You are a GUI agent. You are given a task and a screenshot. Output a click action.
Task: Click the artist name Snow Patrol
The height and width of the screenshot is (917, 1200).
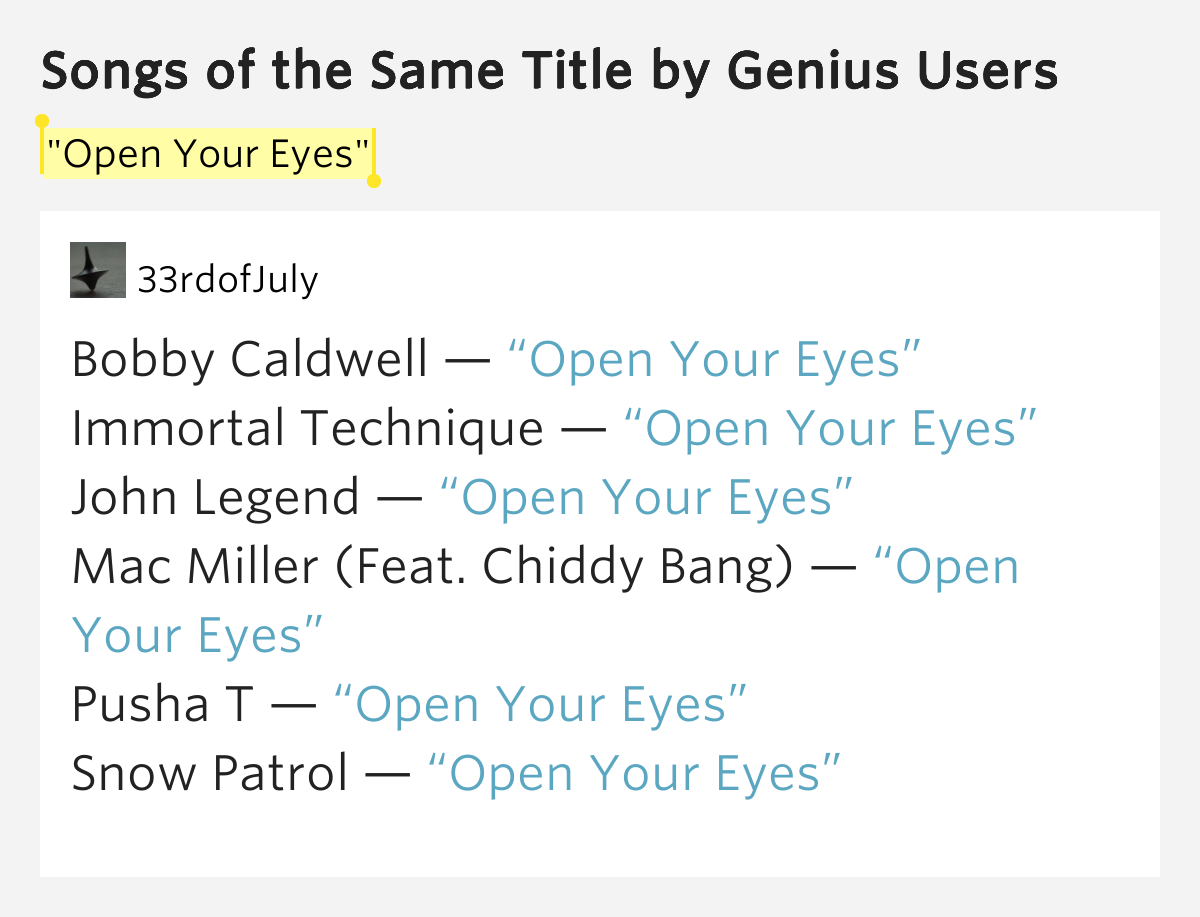pyautogui.click(x=210, y=773)
